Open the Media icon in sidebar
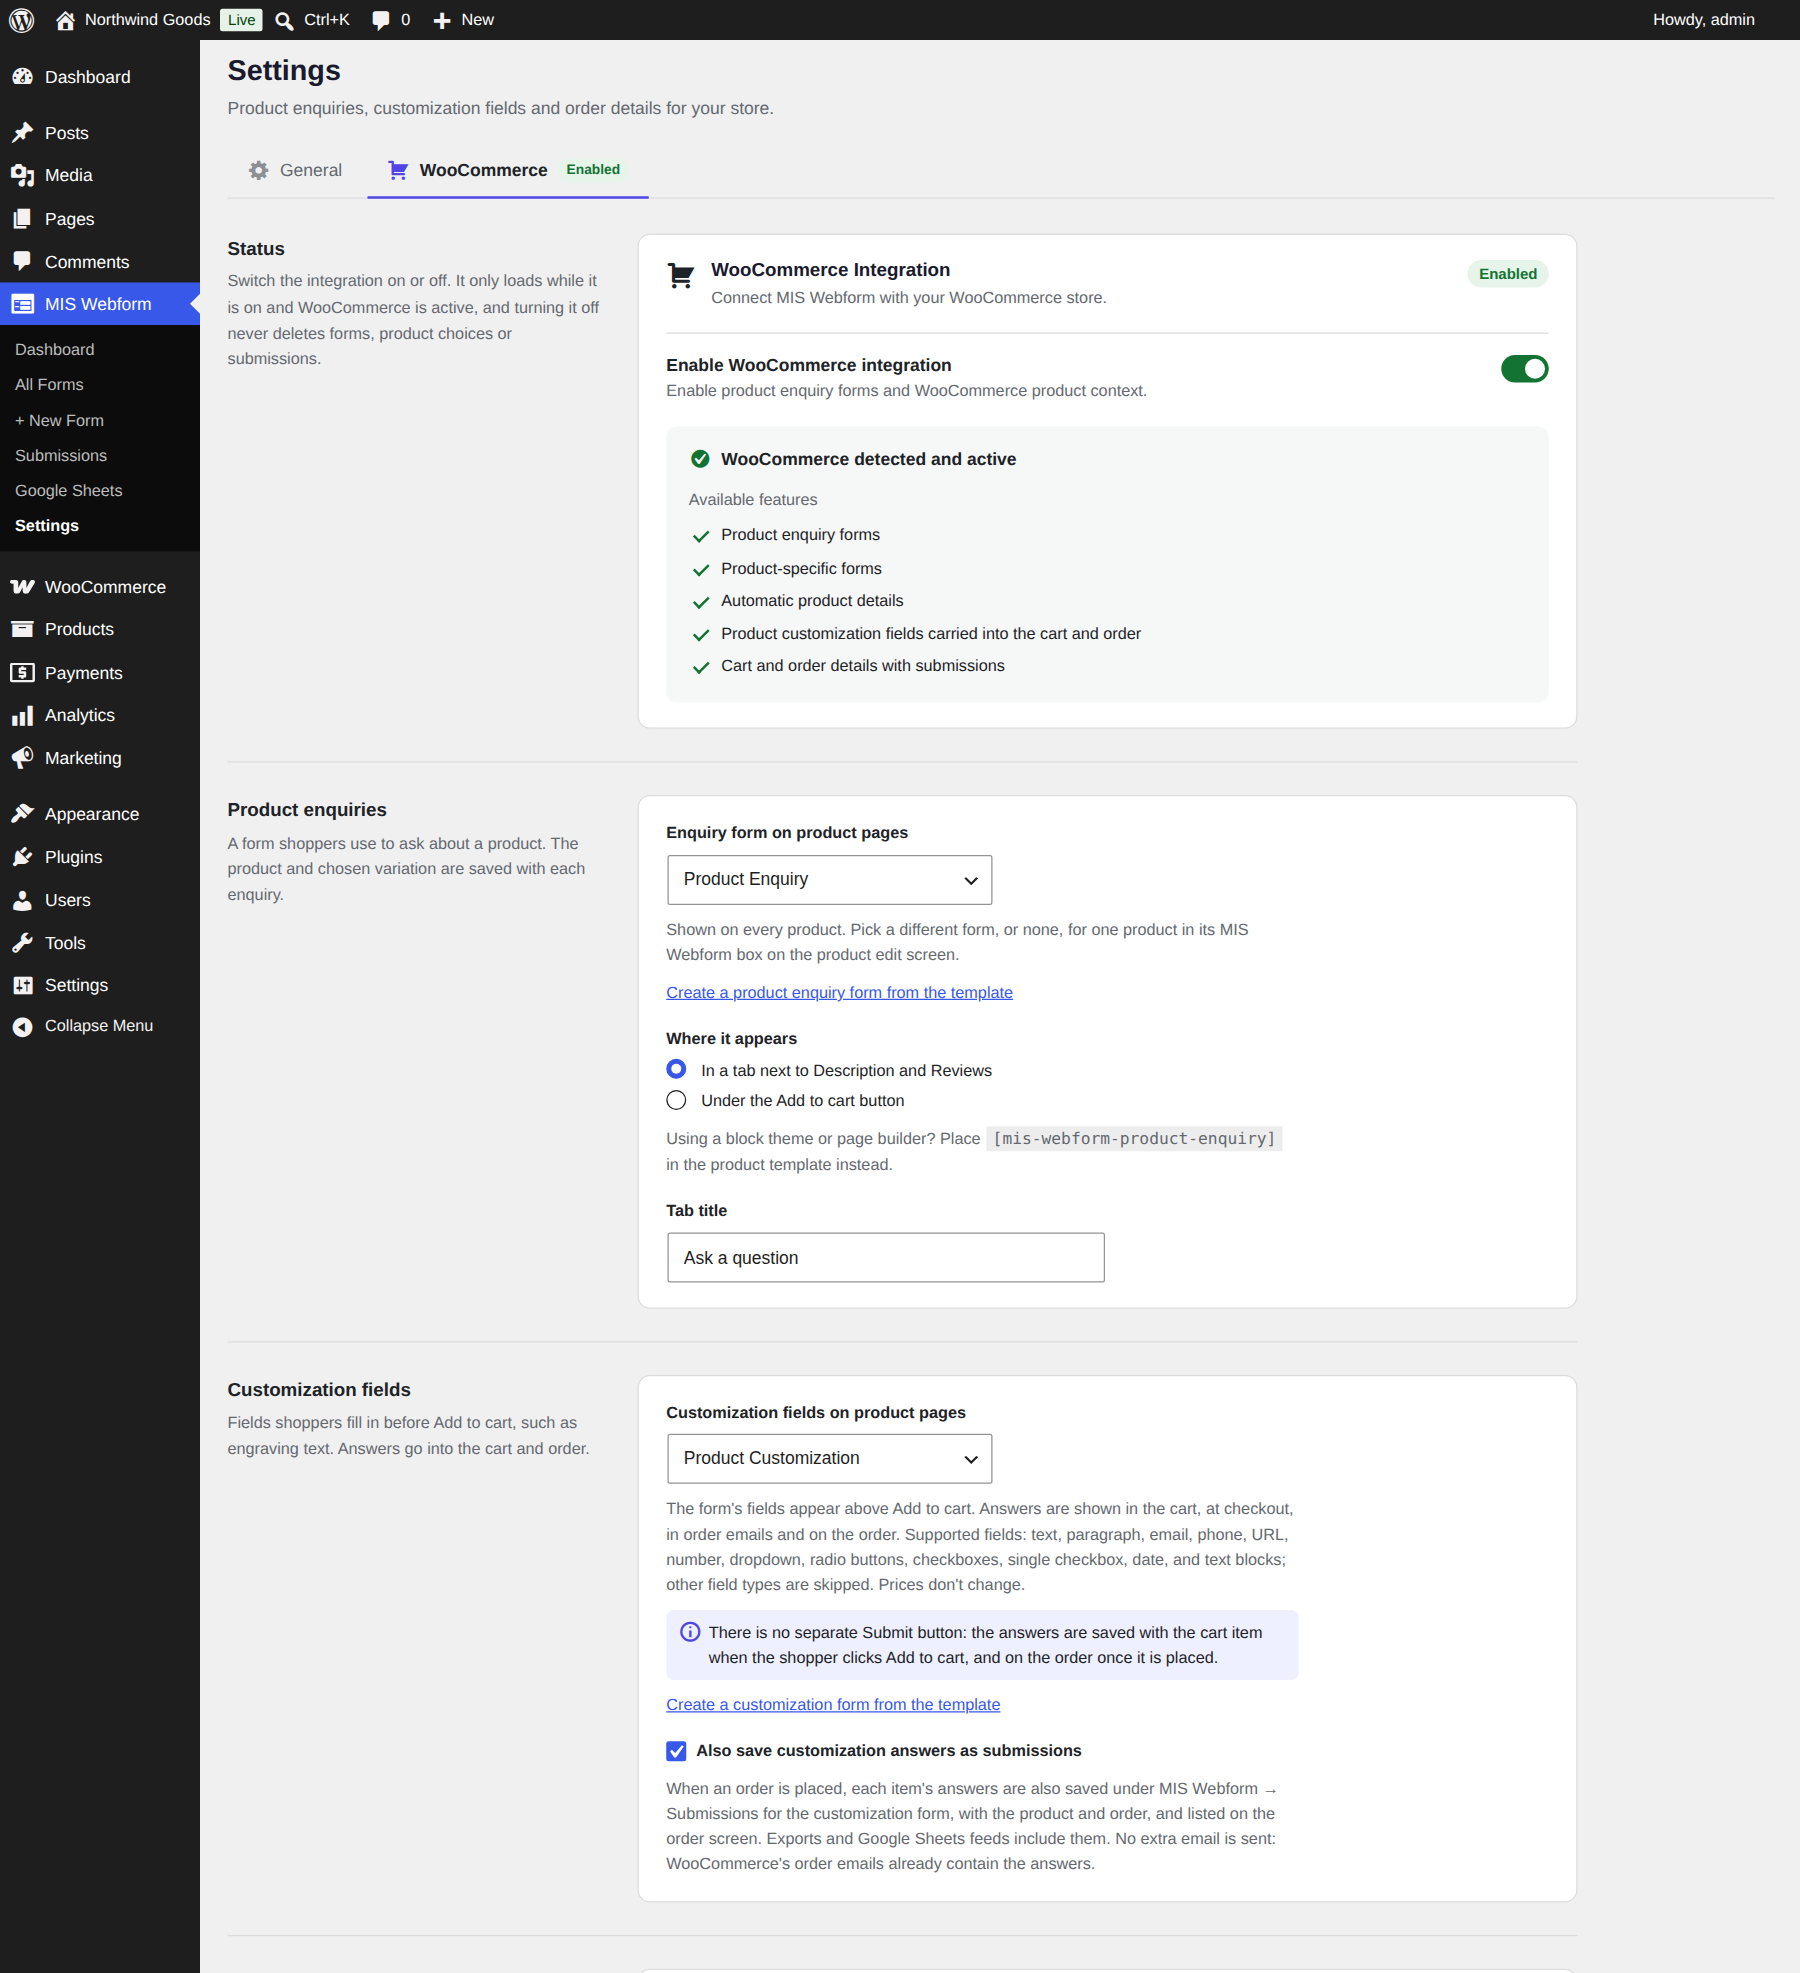The image size is (1800, 1973). coord(22,175)
